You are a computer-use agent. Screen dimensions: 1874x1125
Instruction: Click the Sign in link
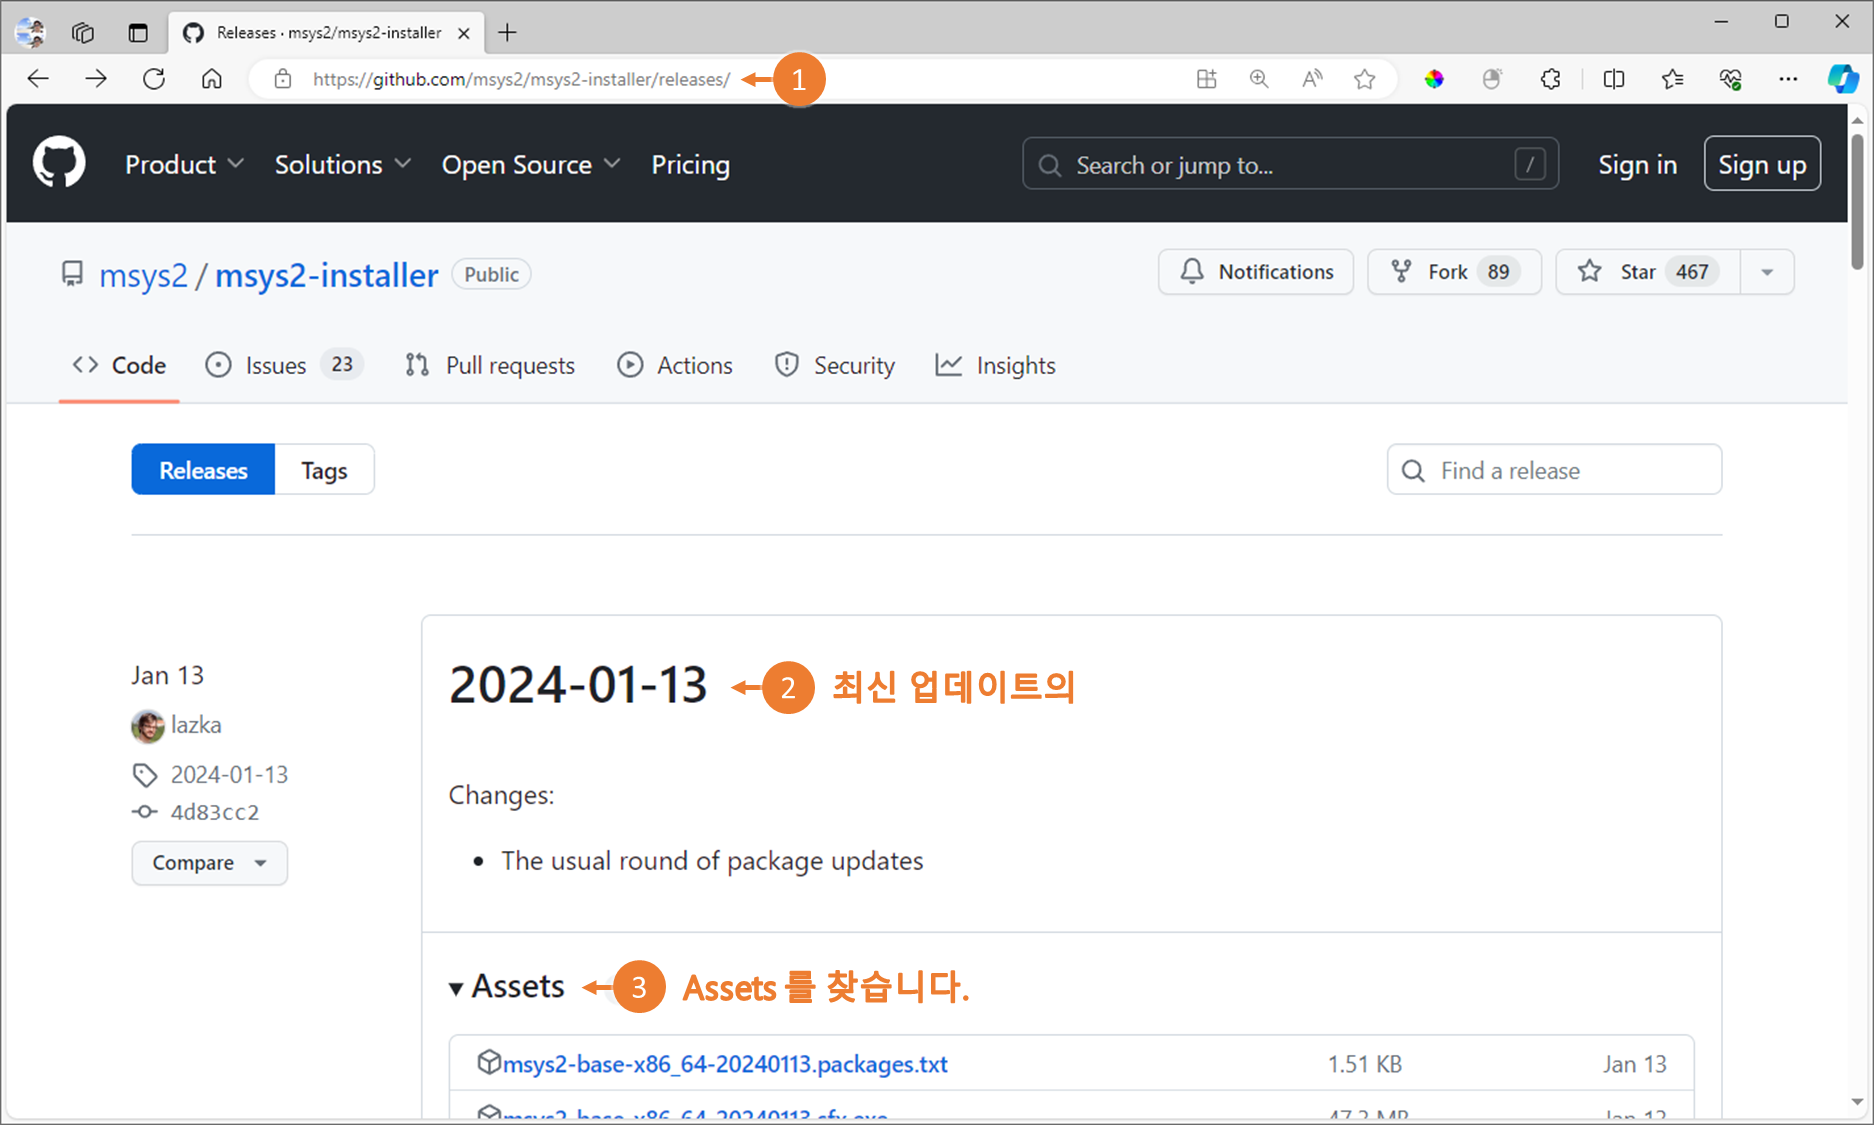pyautogui.click(x=1638, y=164)
